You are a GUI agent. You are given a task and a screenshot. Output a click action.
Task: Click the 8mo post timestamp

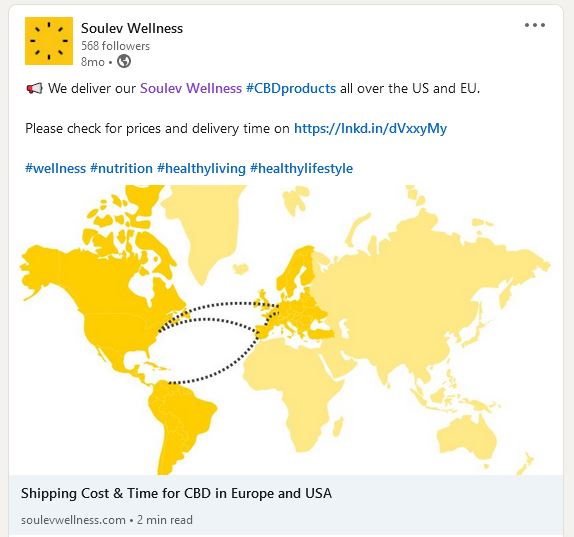pos(93,61)
